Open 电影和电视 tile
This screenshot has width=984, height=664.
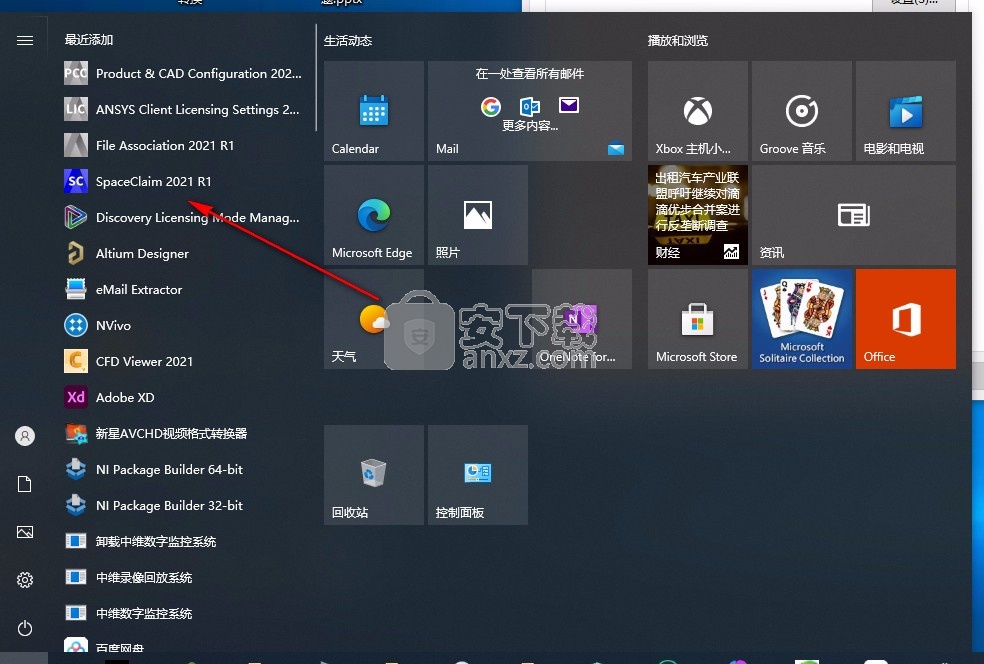click(x=906, y=111)
